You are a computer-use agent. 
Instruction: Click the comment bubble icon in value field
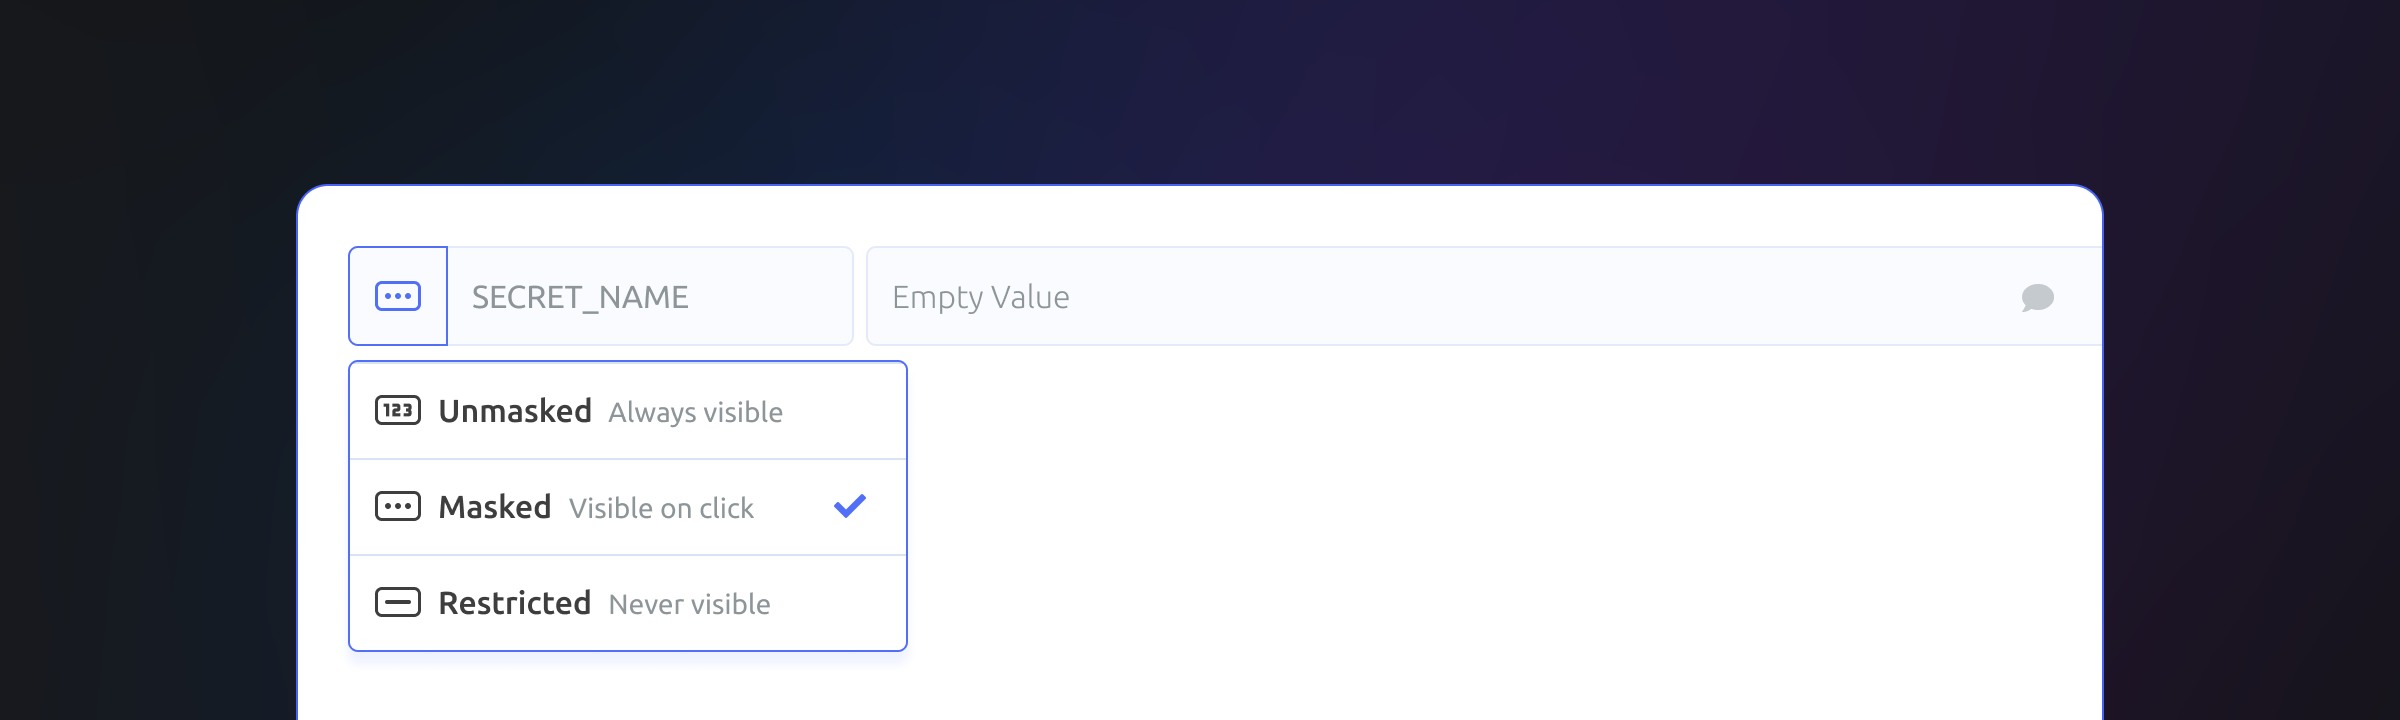pos(2037,297)
